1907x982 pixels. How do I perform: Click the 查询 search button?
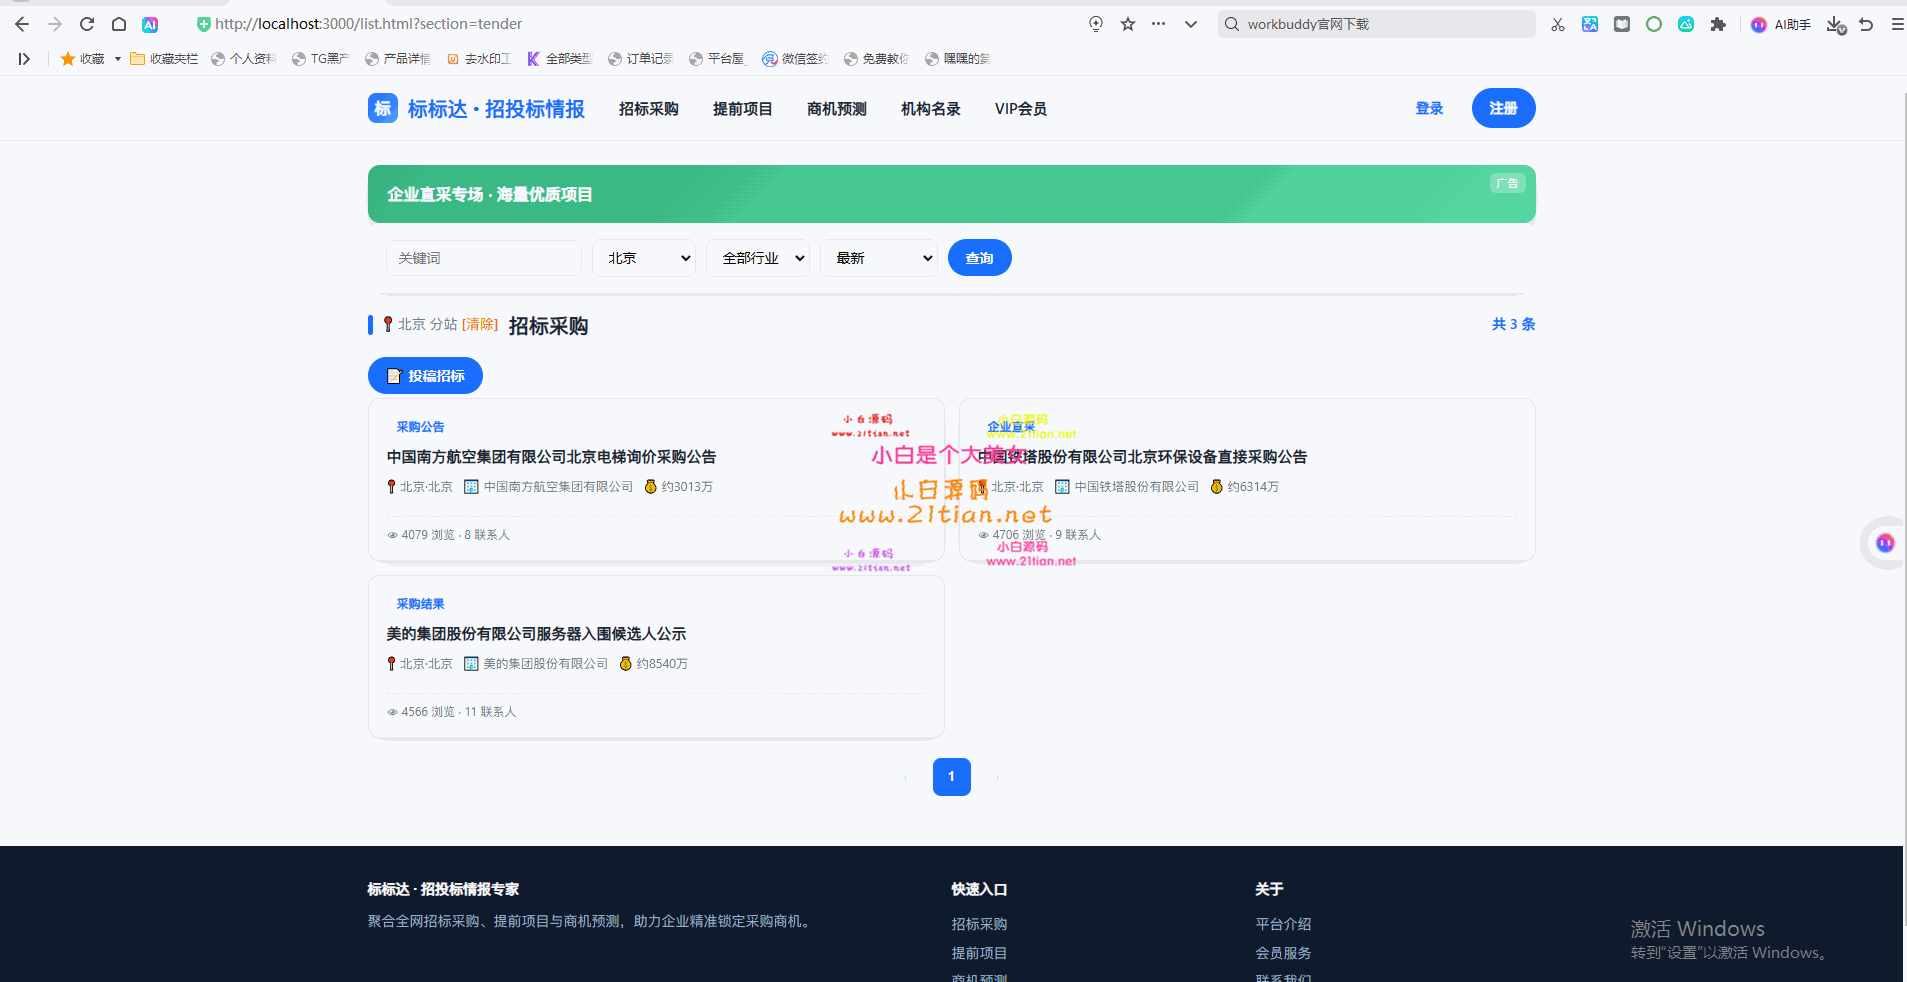point(980,258)
